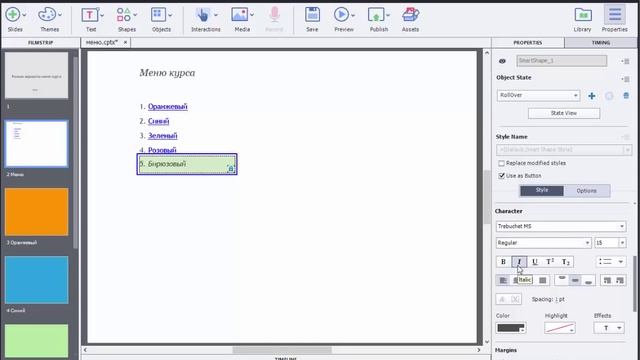Click the Publish icon
The width and height of the screenshot is (640, 360).
click(376, 15)
